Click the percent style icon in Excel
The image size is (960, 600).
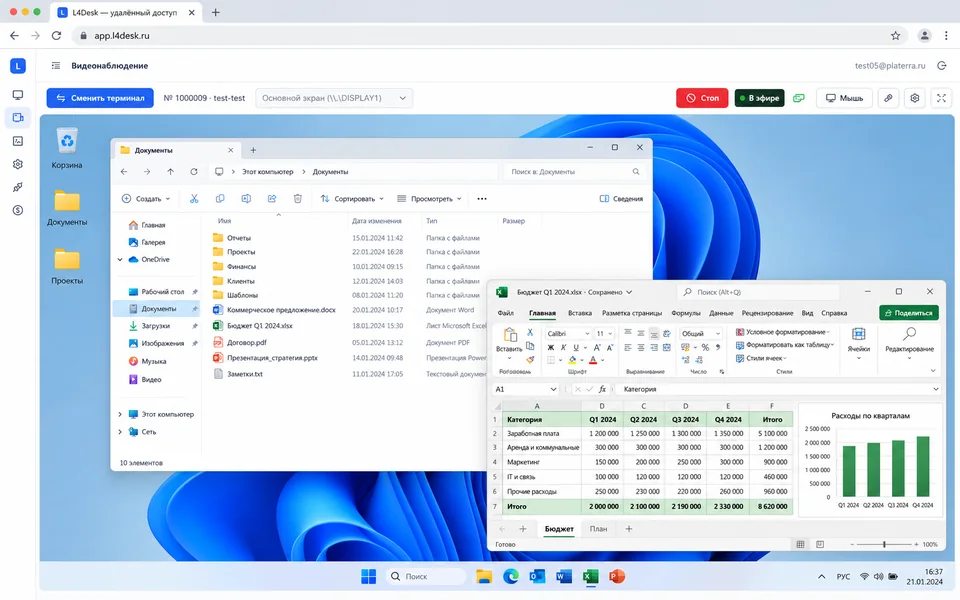click(x=705, y=347)
